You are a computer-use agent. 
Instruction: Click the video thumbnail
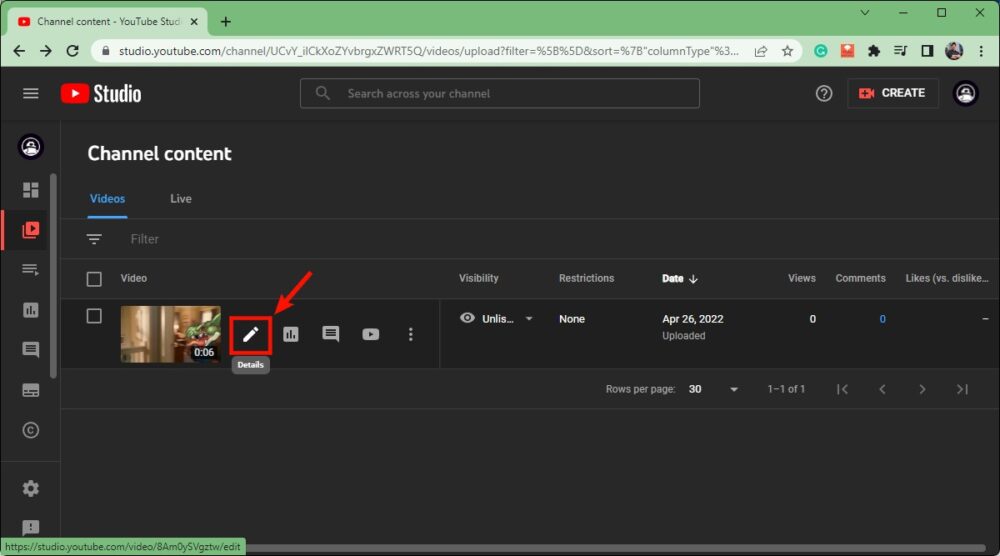(x=170, y=334)
